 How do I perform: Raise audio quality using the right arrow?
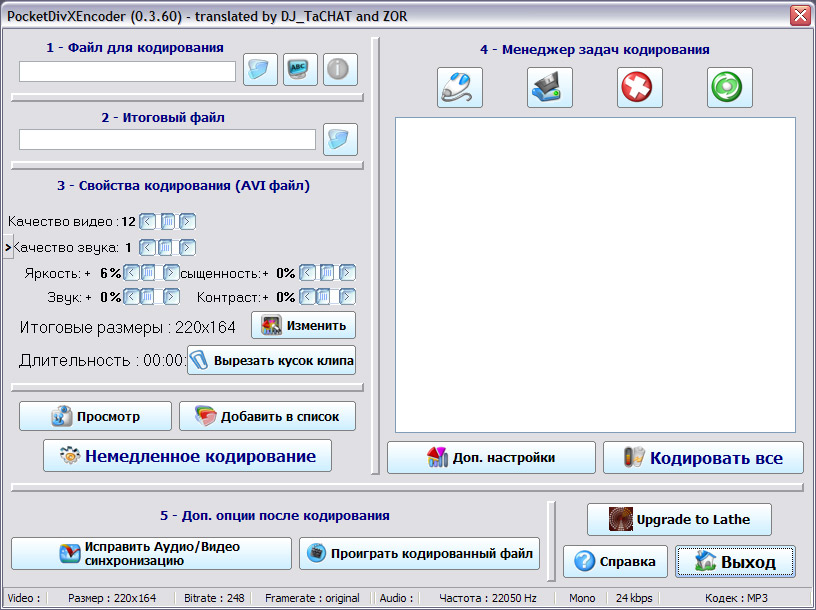[x=187, y=247]
